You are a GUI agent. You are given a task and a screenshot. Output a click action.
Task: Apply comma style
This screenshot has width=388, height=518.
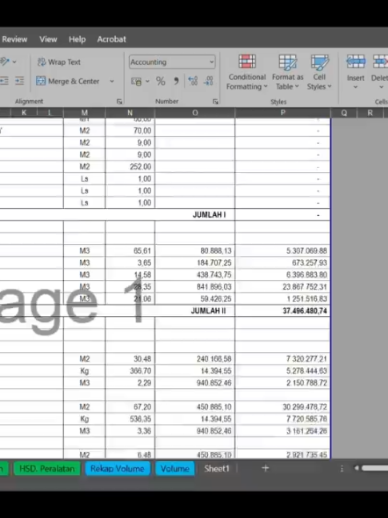176,81
